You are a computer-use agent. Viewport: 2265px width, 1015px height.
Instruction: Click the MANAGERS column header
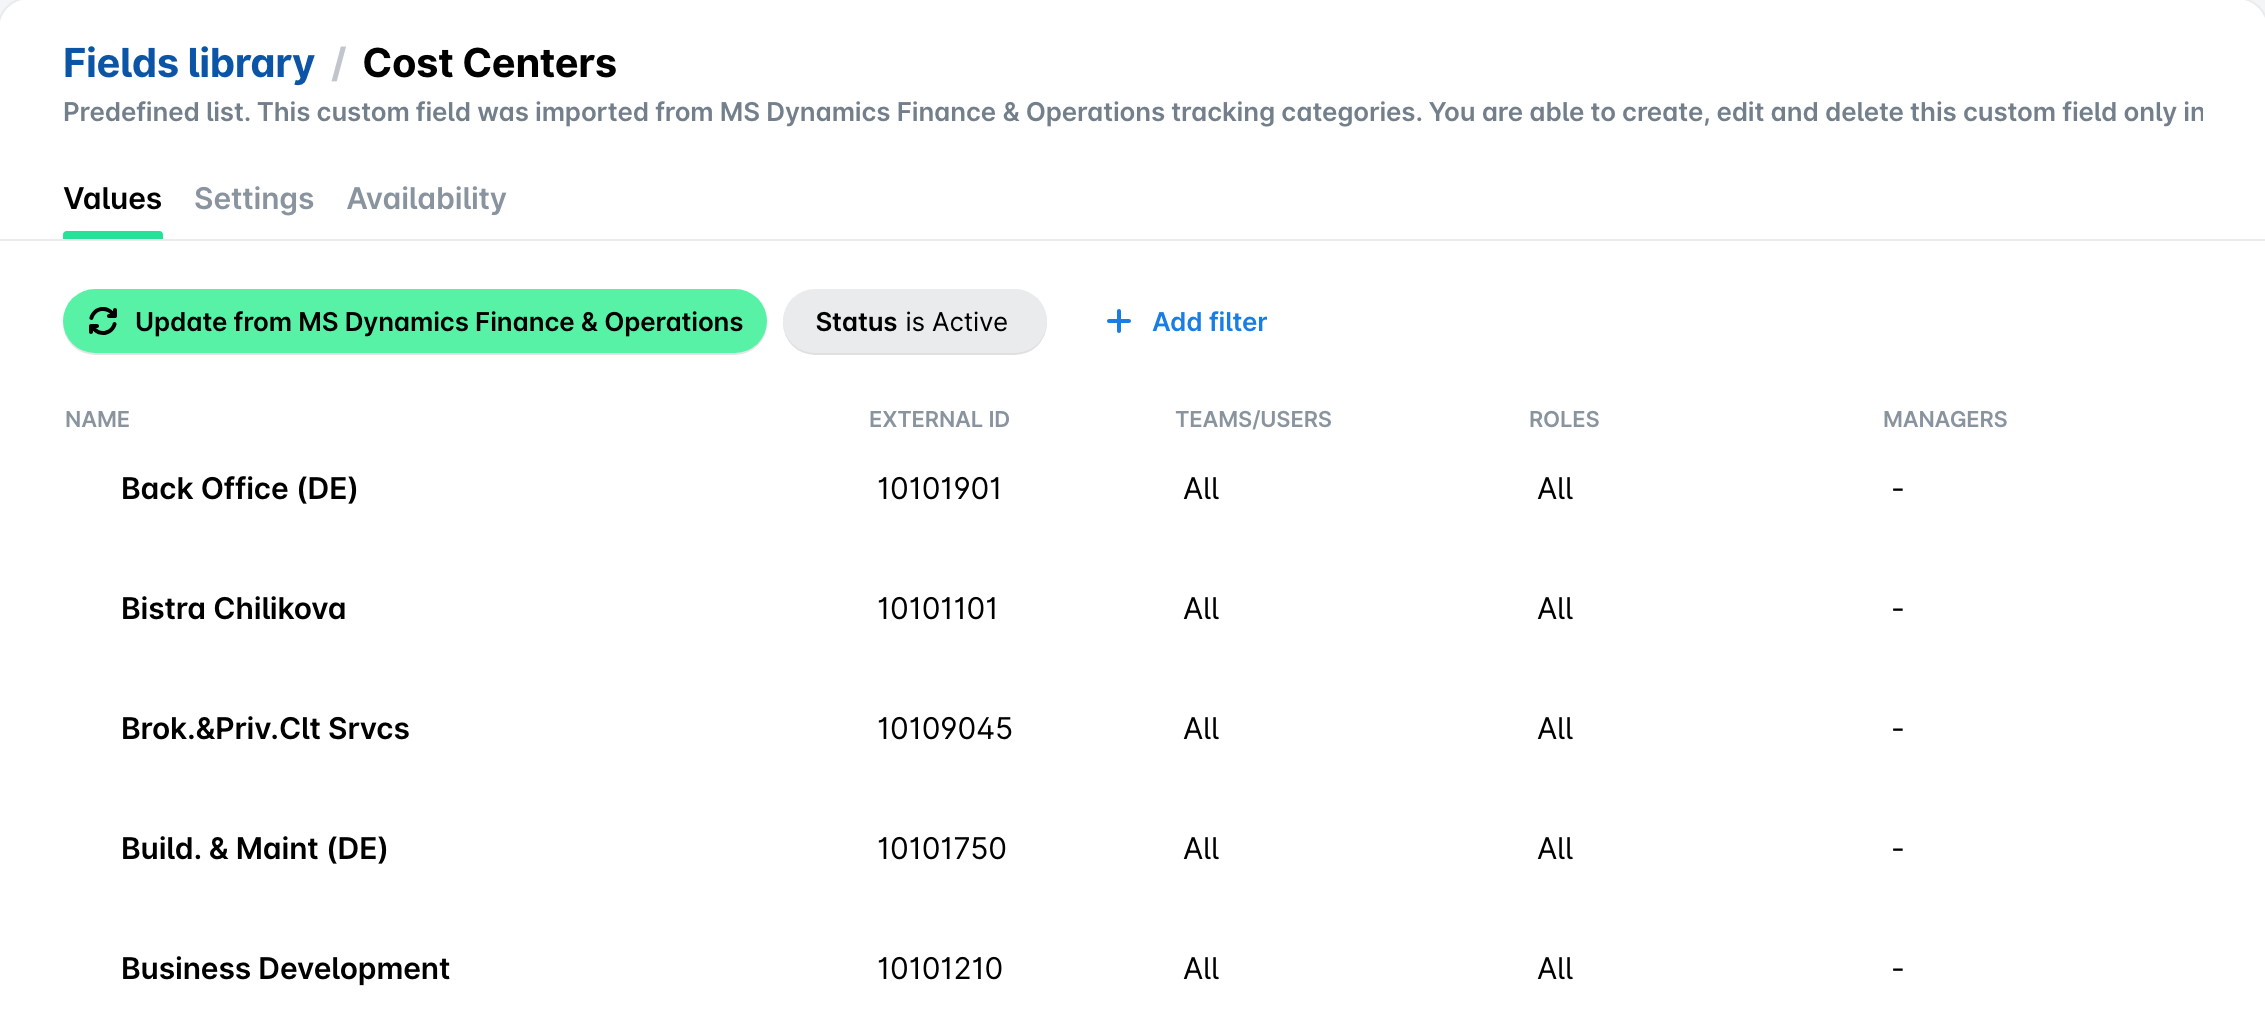1945,419
